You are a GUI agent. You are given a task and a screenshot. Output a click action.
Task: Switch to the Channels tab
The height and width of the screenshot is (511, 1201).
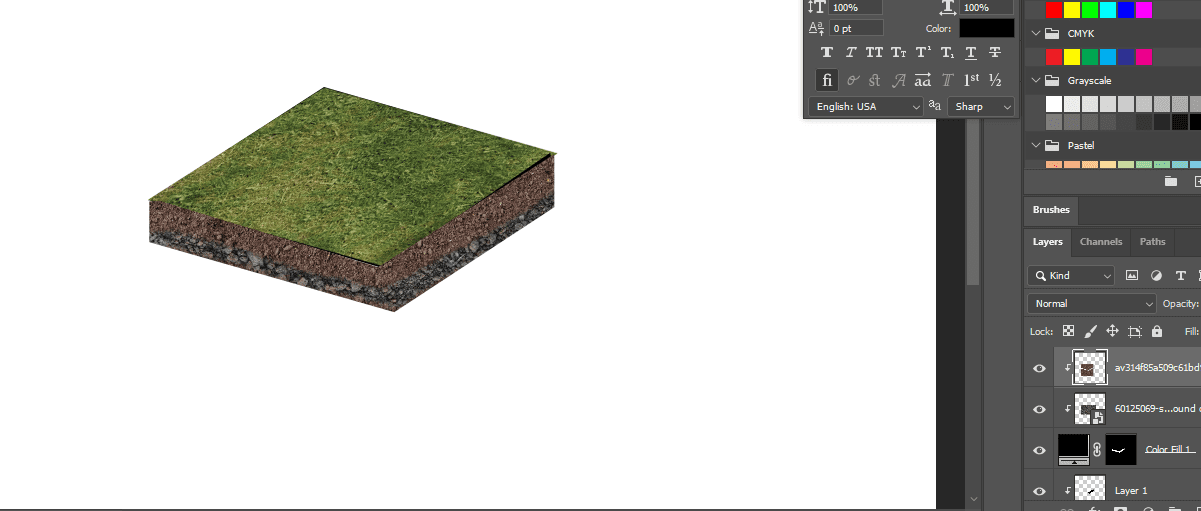(x=1101, y=242)
